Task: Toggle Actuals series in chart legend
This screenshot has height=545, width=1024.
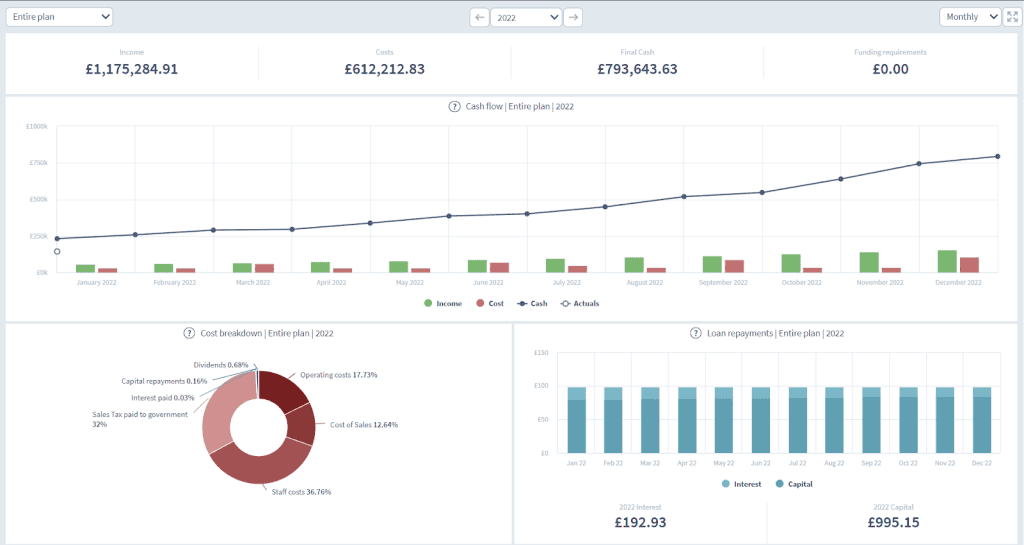Action: (580, 304)
